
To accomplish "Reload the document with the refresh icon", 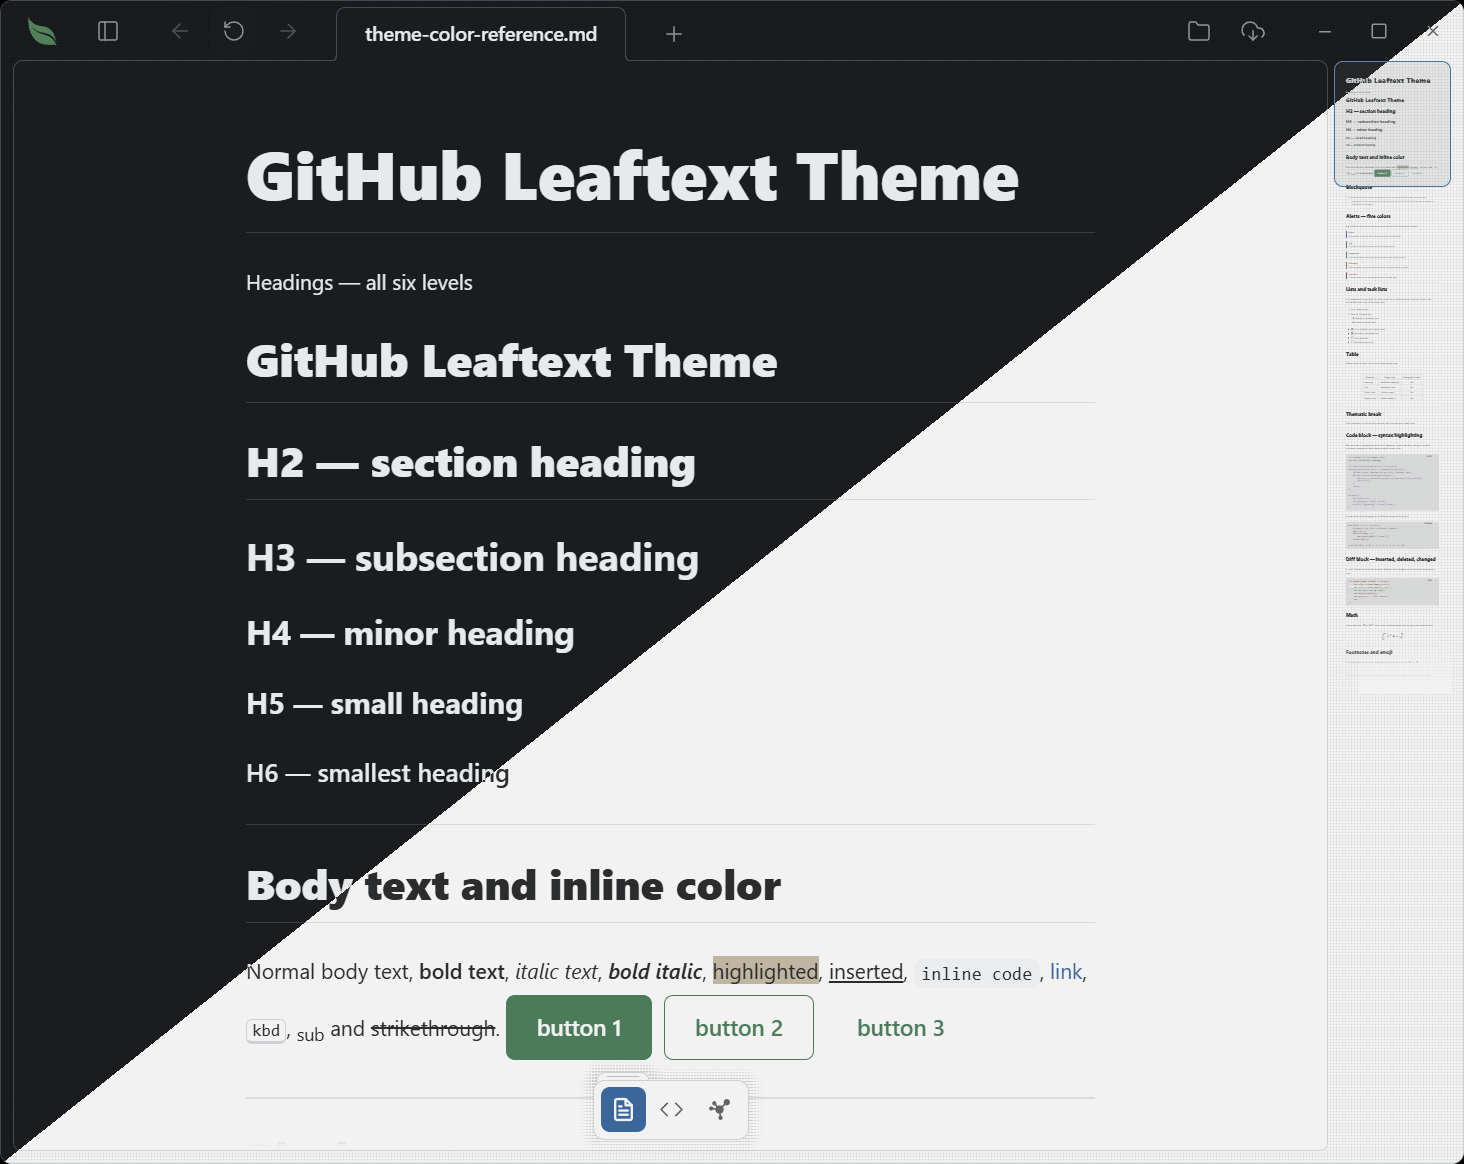I will pos(234,32).
